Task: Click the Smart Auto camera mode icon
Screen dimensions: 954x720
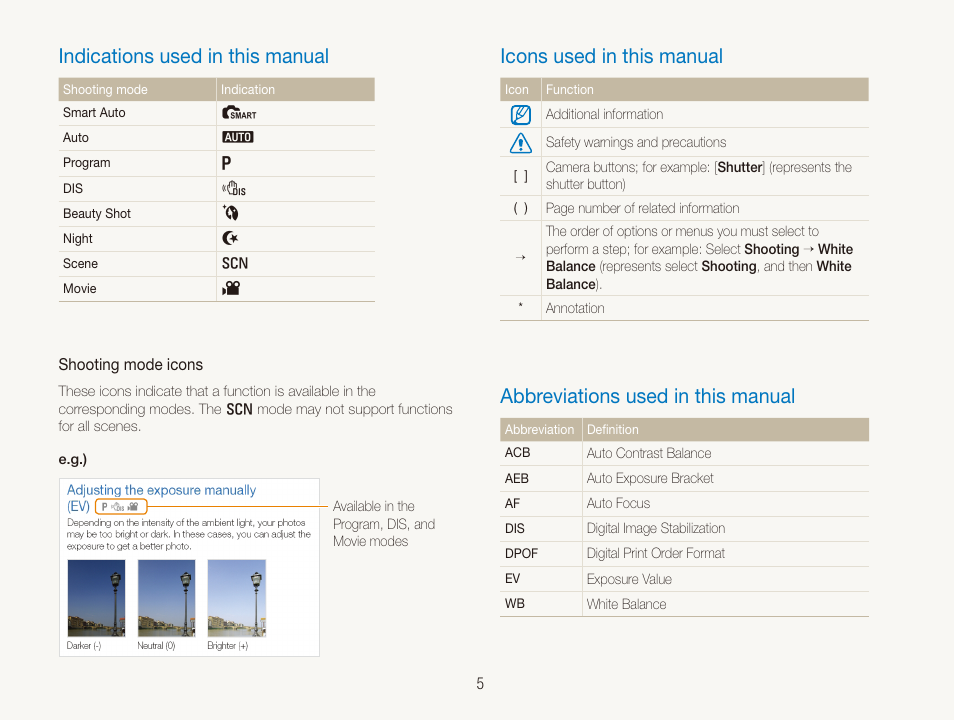Action: tap(238, 113)
